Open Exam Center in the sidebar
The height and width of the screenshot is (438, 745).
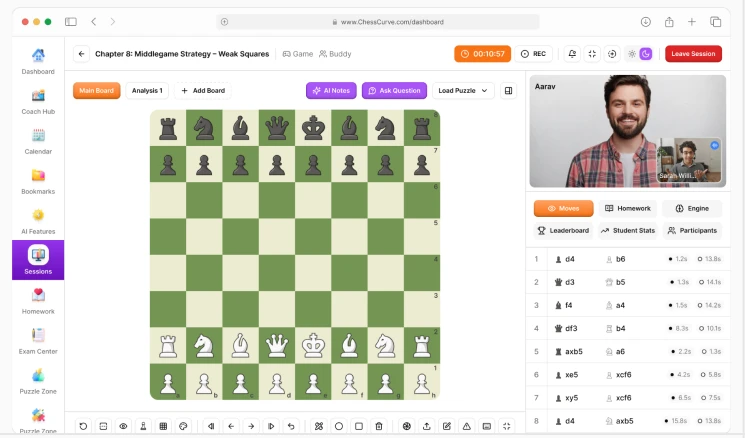[38, 341]
